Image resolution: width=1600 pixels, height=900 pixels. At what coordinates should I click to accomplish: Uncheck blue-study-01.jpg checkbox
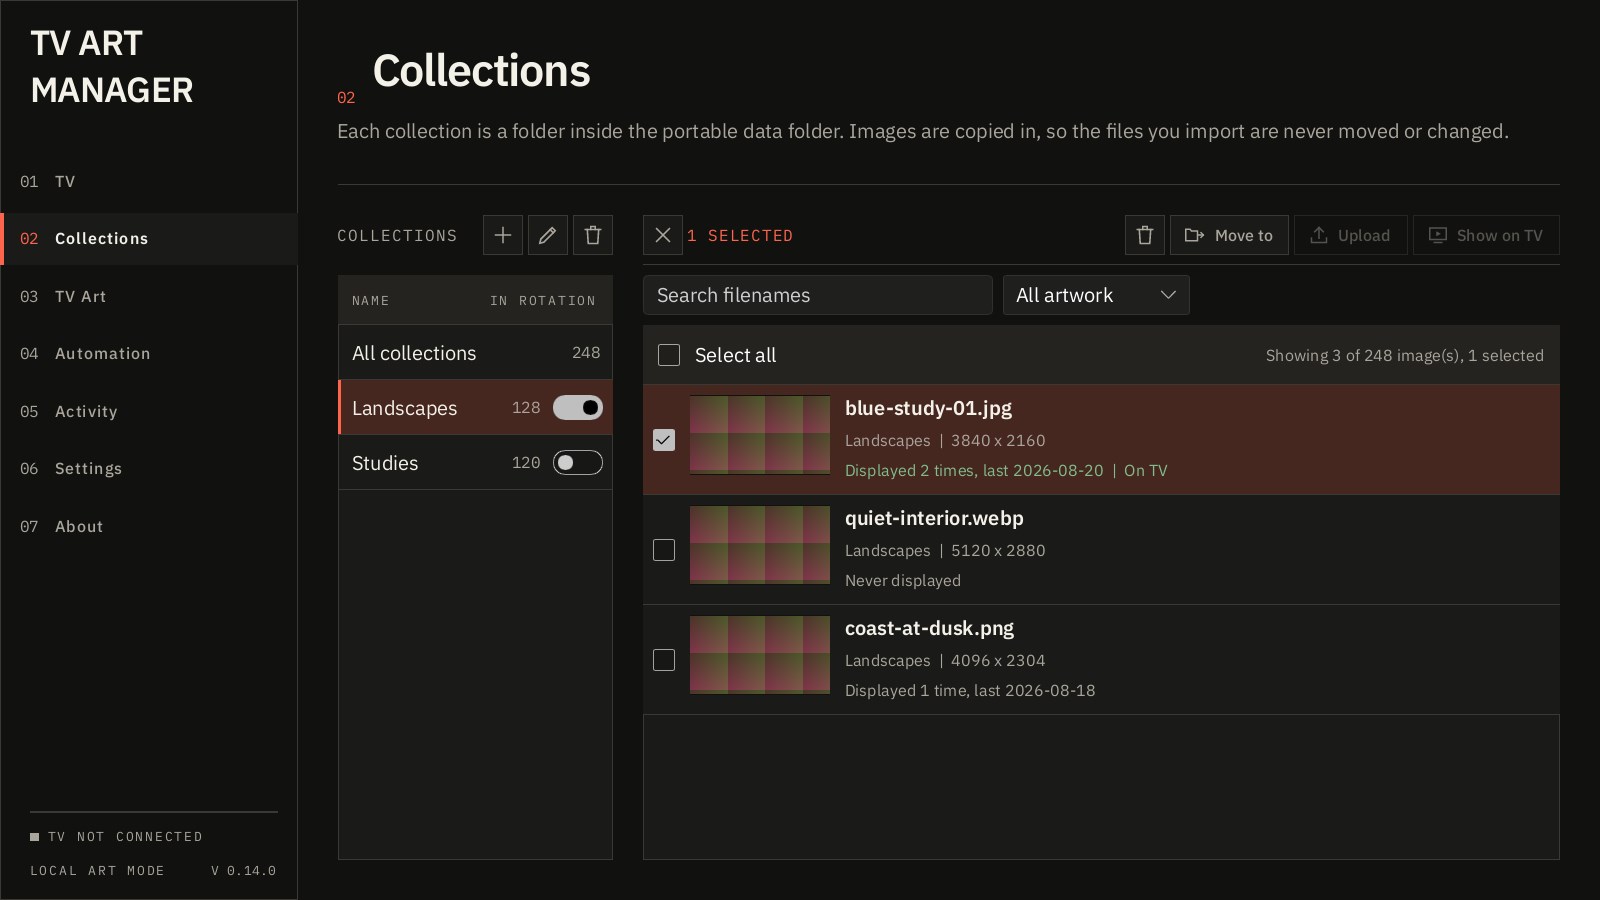[664, 440]
